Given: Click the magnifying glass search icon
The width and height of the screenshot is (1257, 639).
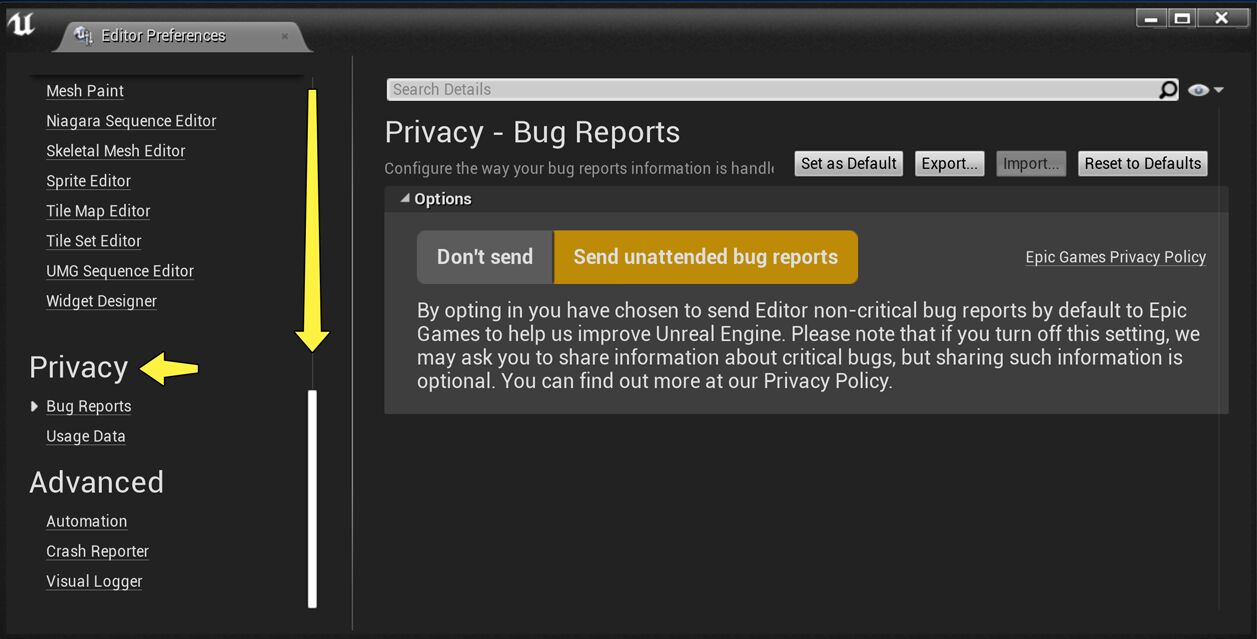Looking at the screenshot, I should tap(1167, 89).
